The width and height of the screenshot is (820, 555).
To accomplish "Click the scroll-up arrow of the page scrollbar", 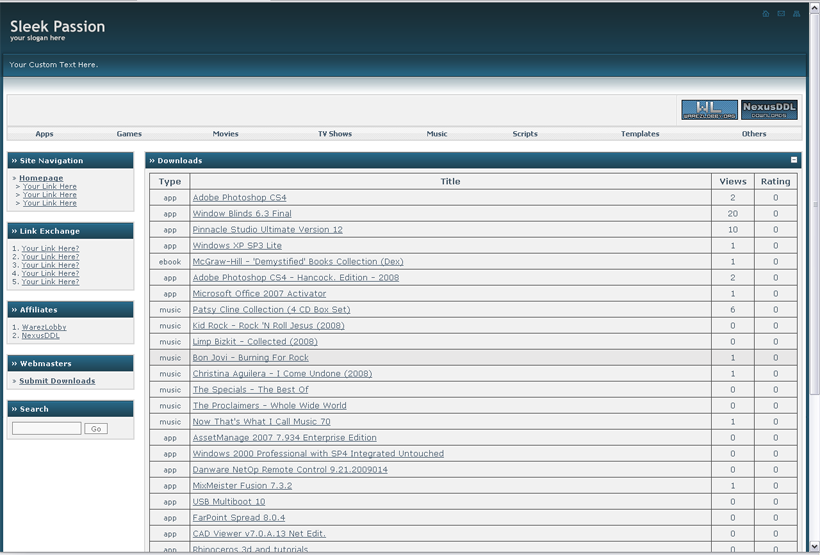I will point(814,6).
